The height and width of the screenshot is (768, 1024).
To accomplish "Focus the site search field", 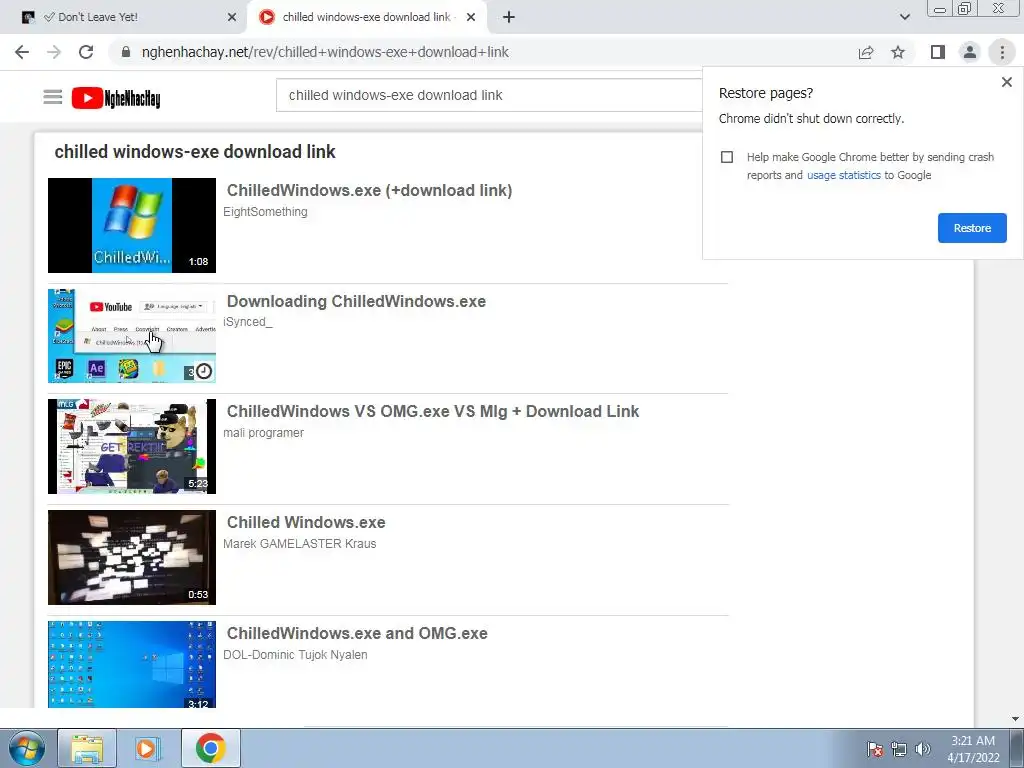I will [490, 95].
